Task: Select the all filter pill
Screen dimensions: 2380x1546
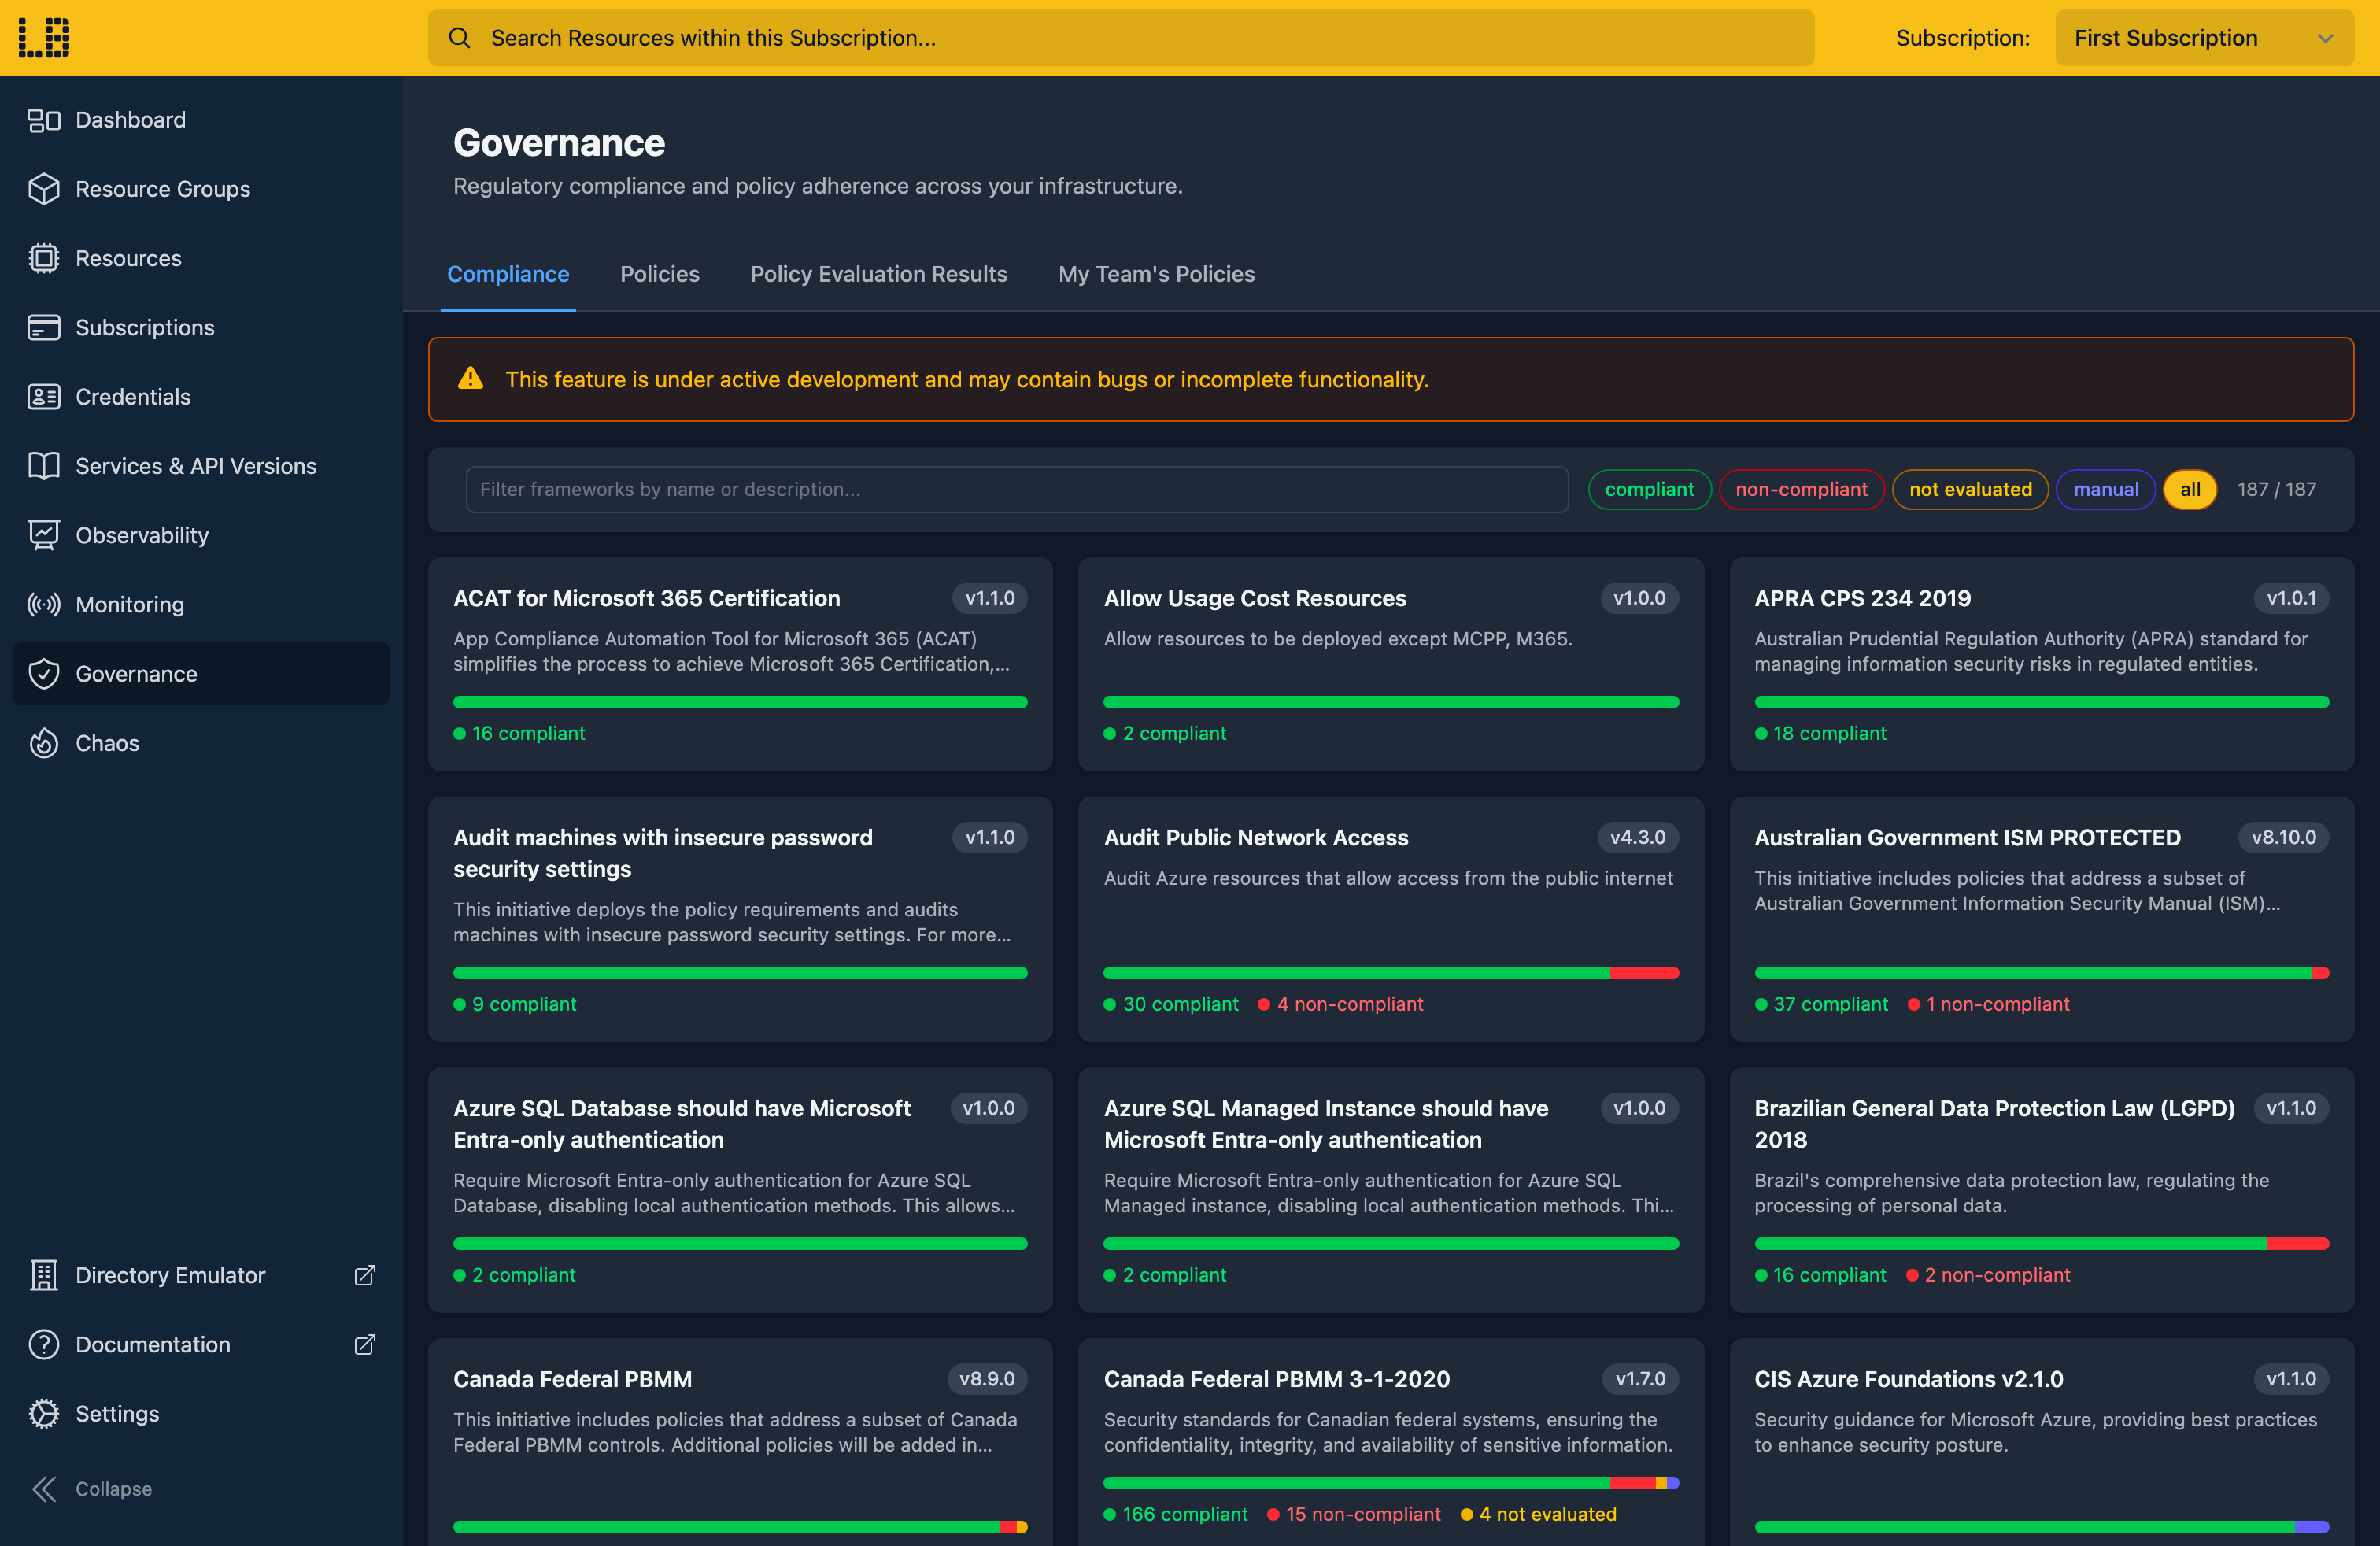Action: point(2189,489)
